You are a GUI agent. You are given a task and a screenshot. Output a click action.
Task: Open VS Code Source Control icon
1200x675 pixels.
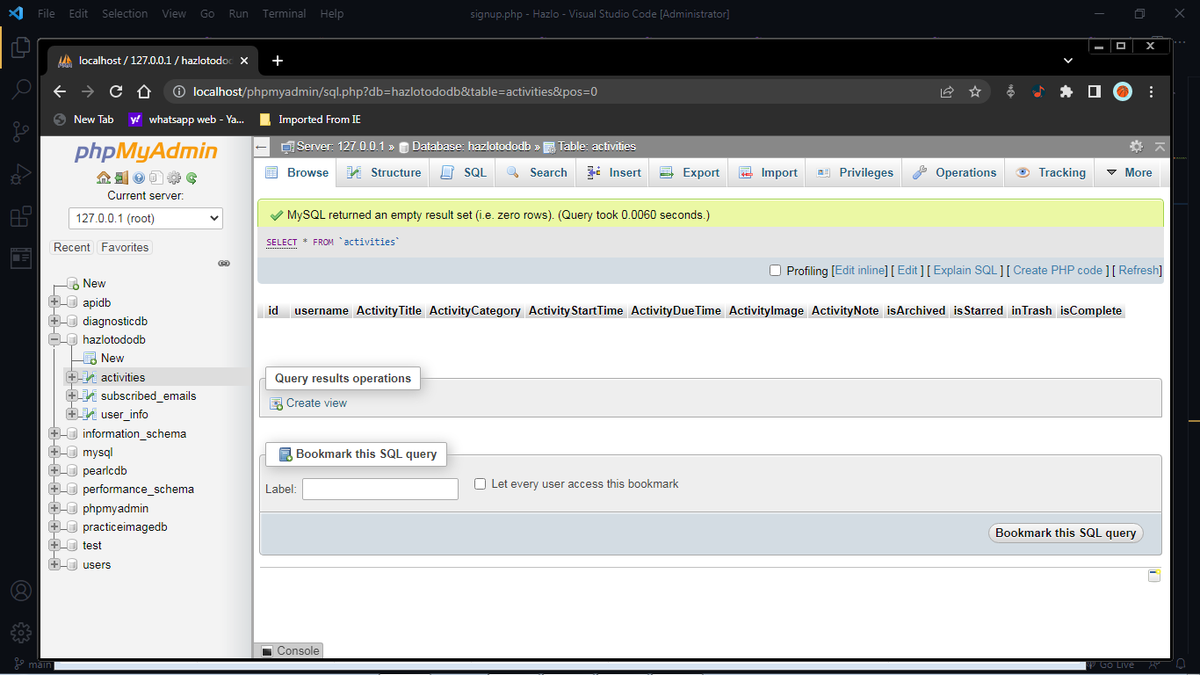(x=20, y=131)
